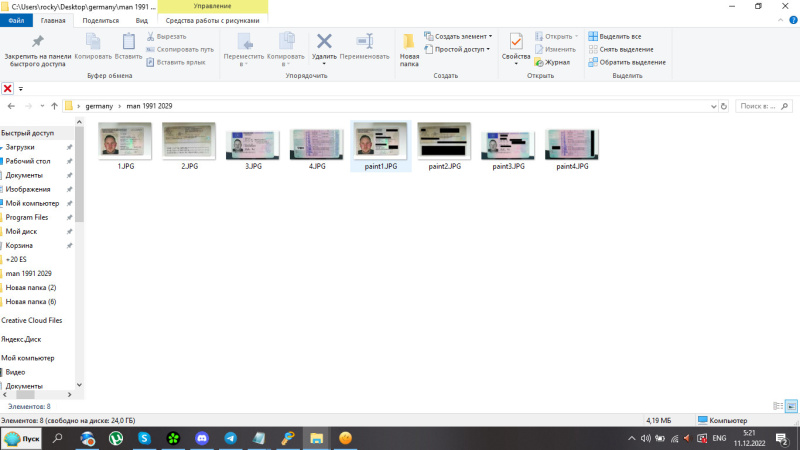Navigate up one folder with the up arrow

[54, 105]
